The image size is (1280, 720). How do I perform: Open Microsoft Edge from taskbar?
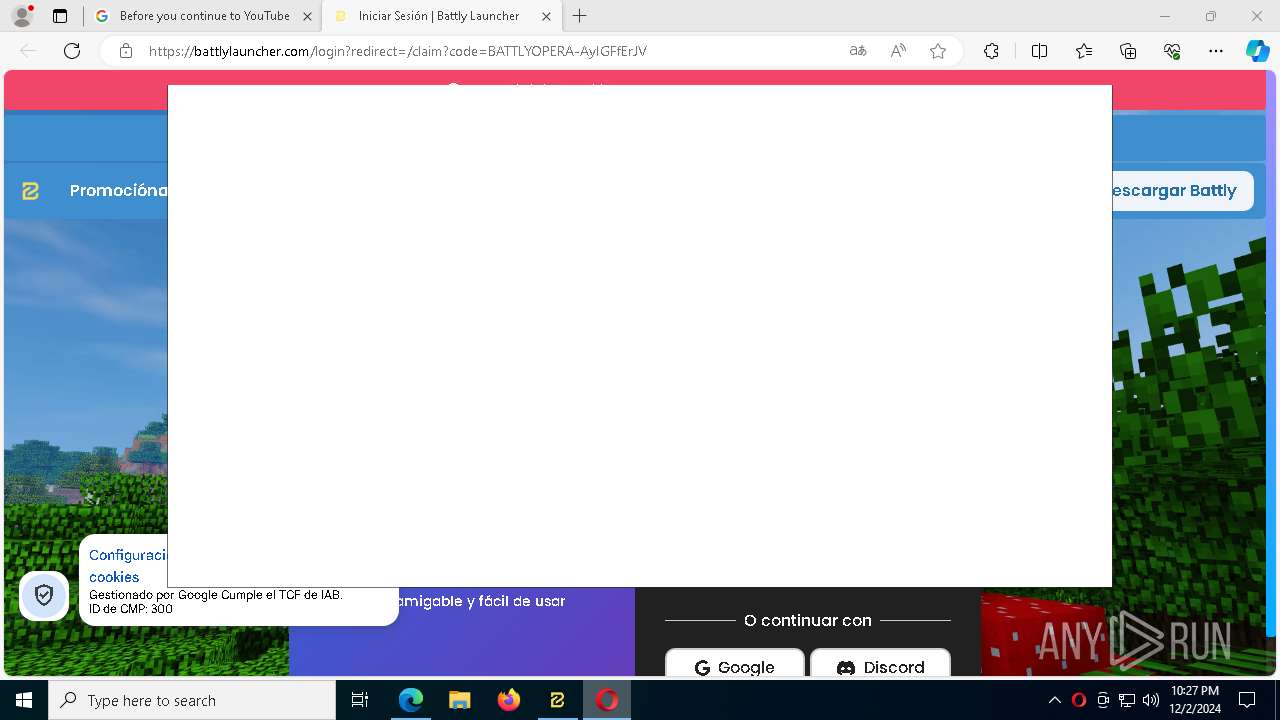(x=411, y=700)
